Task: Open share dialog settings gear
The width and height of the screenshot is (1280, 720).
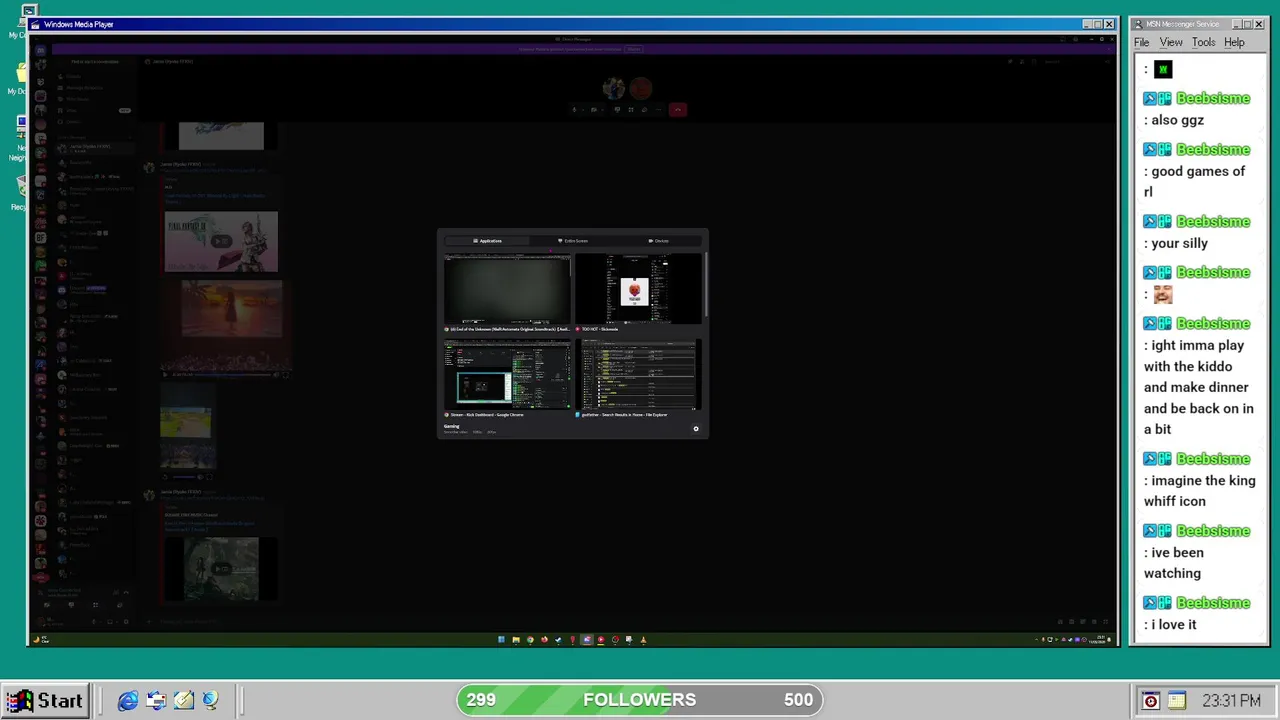Action: tap(696, 429)
